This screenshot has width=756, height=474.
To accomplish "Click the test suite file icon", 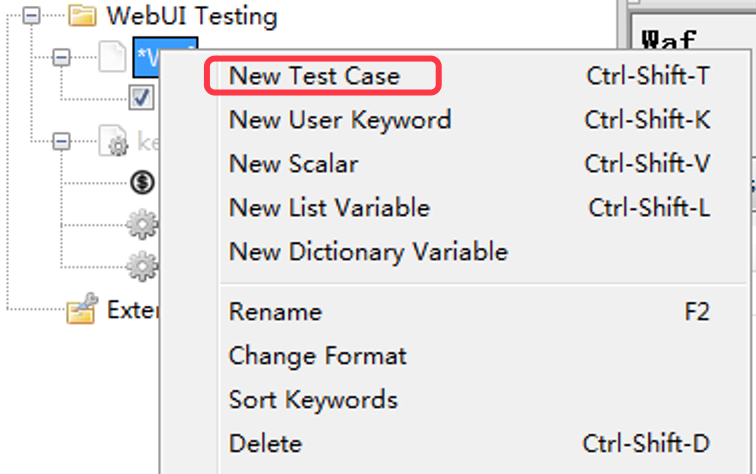I will (112, 58).
